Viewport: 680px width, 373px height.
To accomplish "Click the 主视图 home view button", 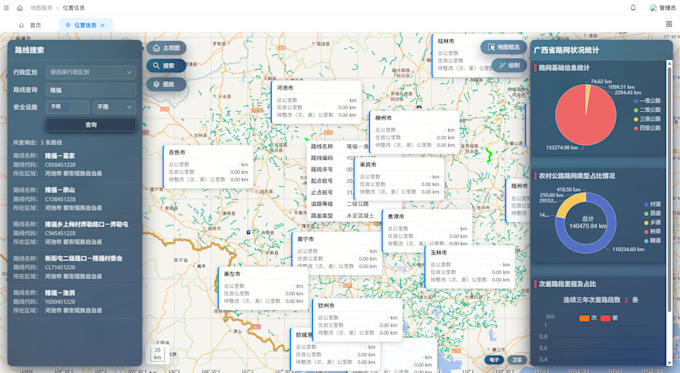I will click(167, 48).
